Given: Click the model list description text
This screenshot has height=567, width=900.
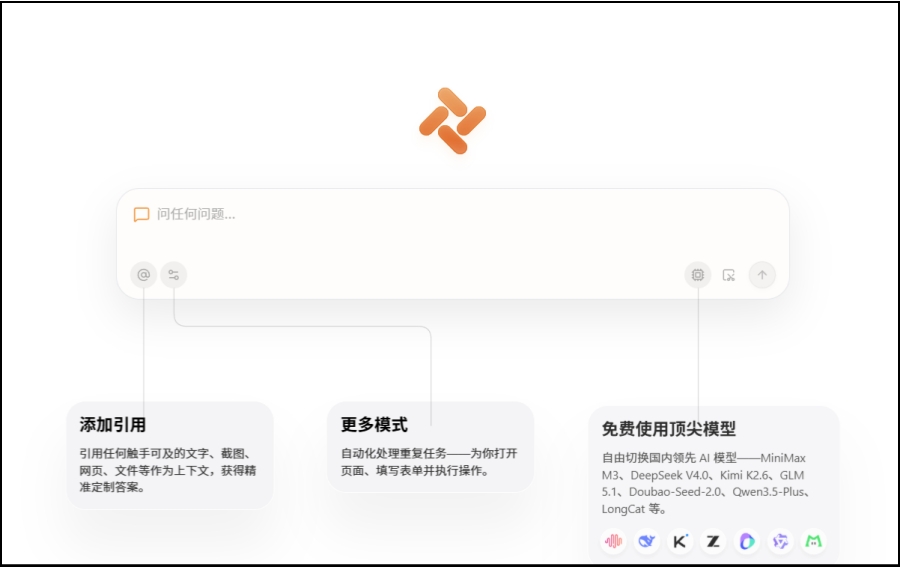Looking at the screenshot, I should [x=705, y=483].
